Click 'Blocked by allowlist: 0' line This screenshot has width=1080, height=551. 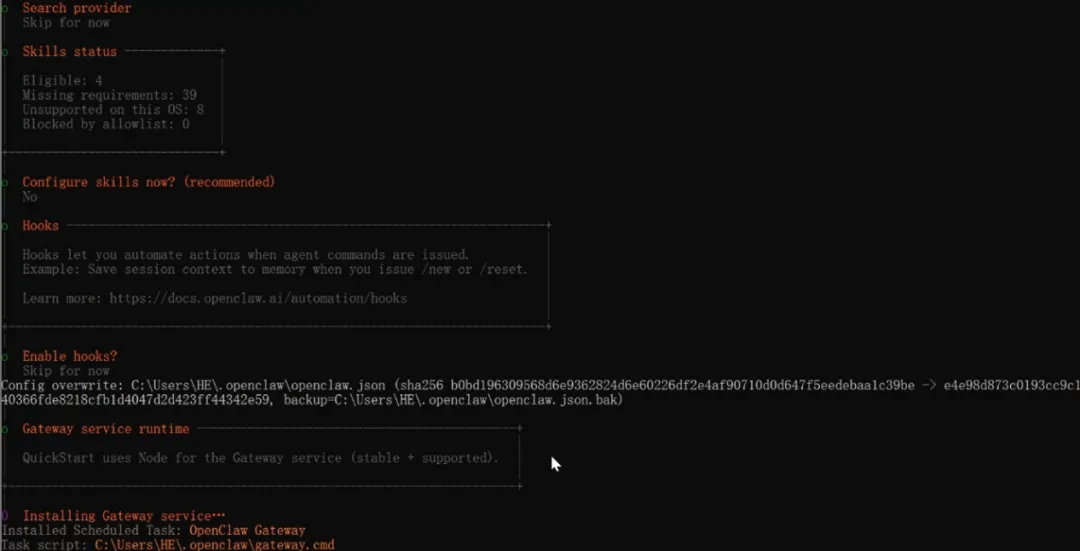coord(106,124)
